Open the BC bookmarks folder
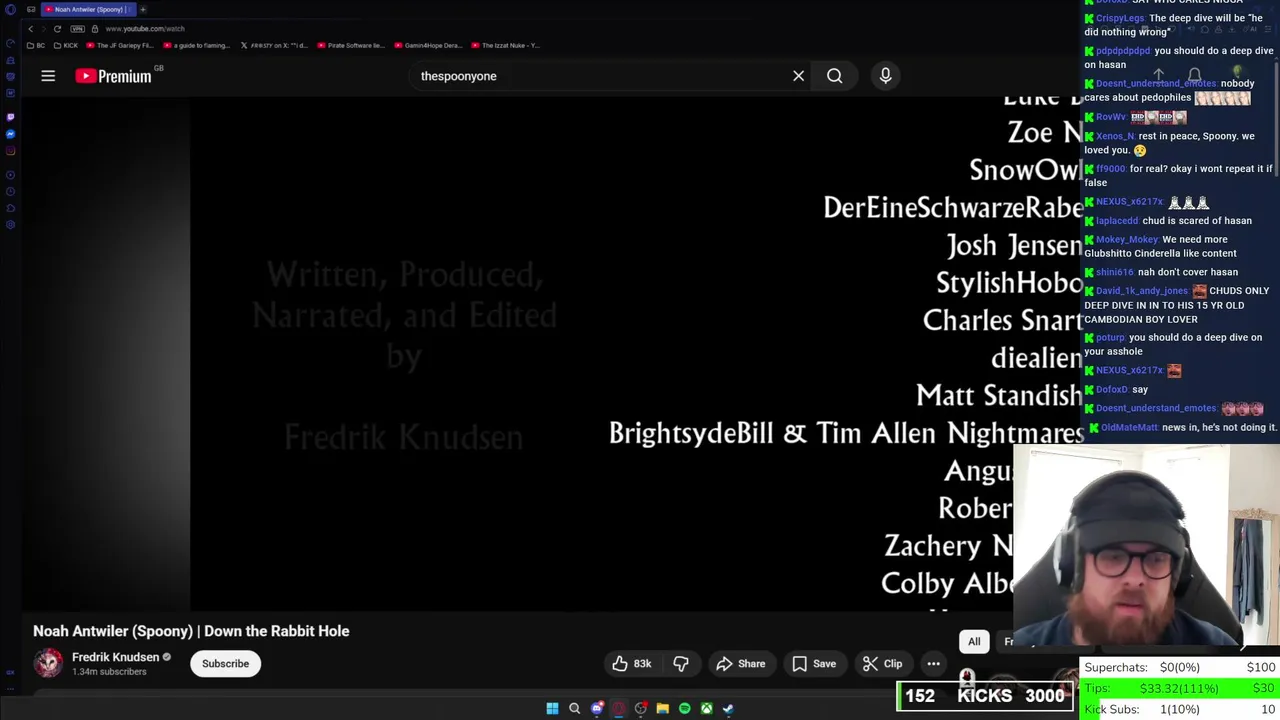 point(35,45)
